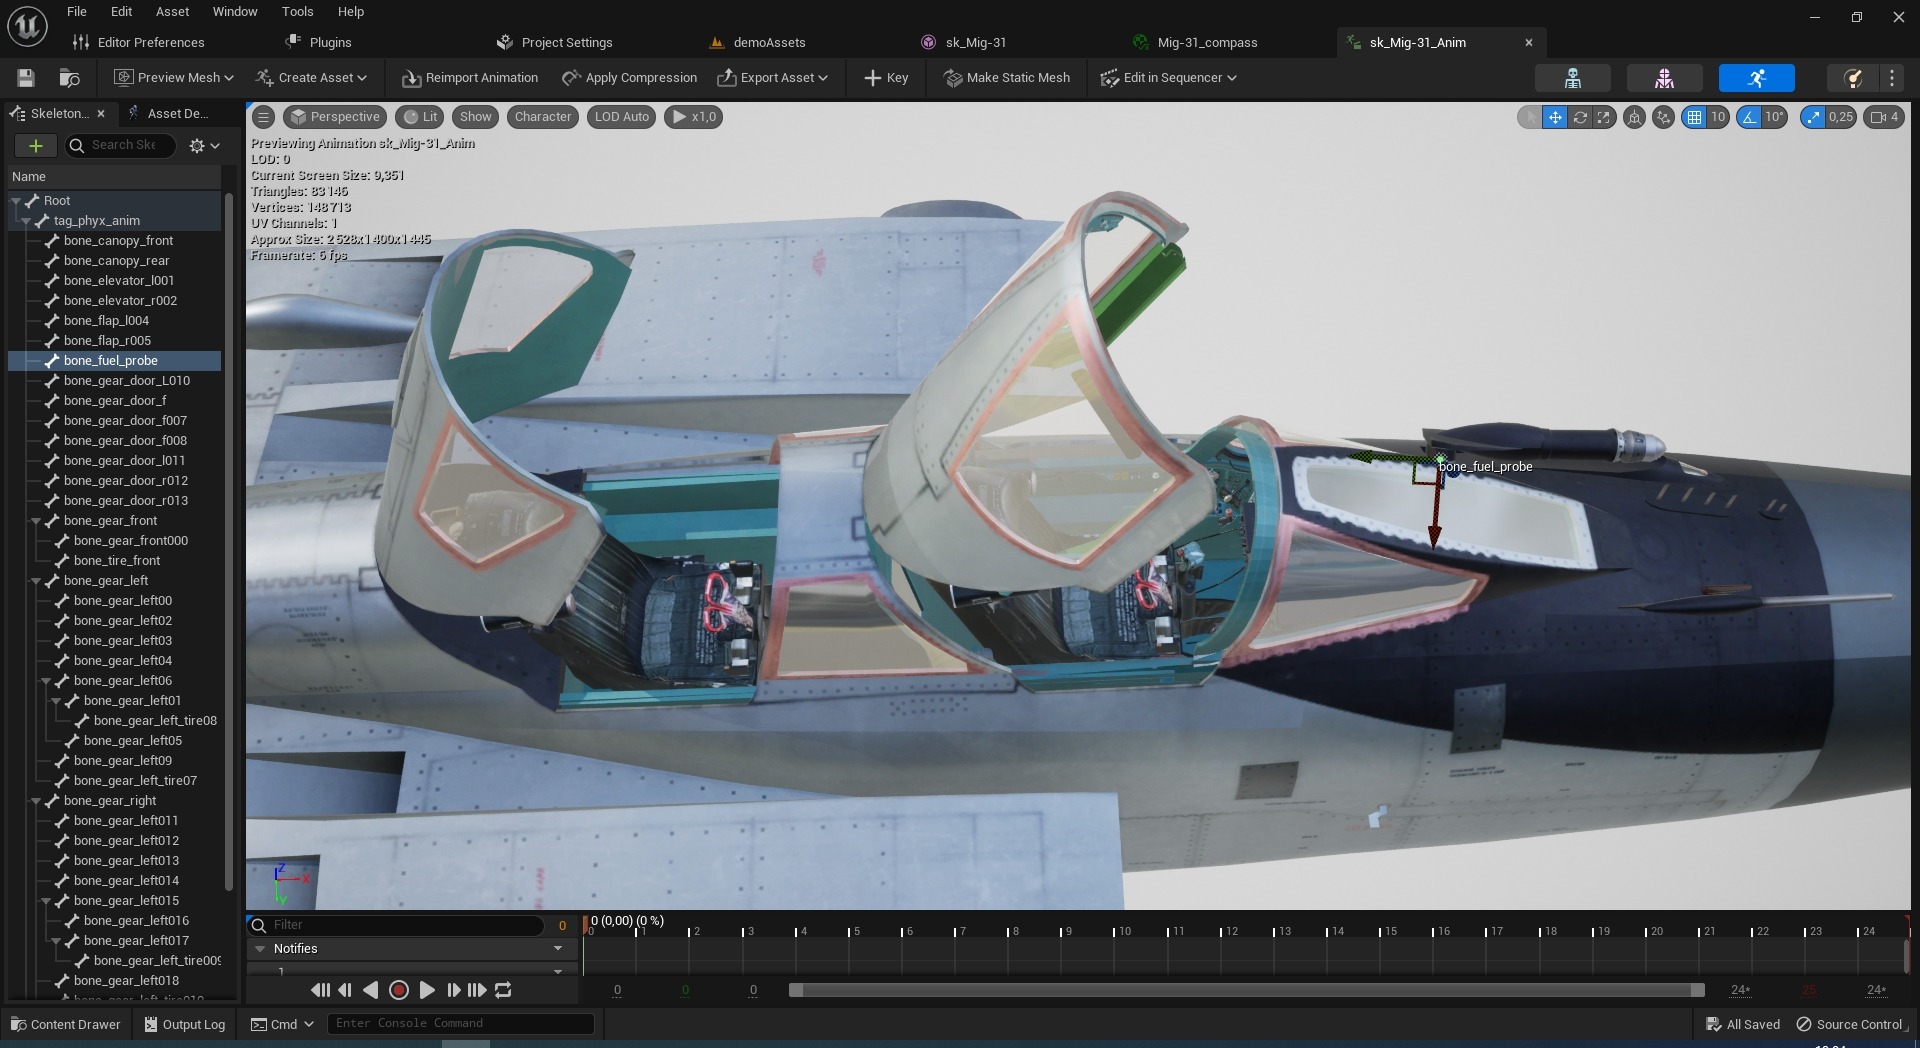
Task: Add a new bone with the green plus
Action: click(35, 146)
